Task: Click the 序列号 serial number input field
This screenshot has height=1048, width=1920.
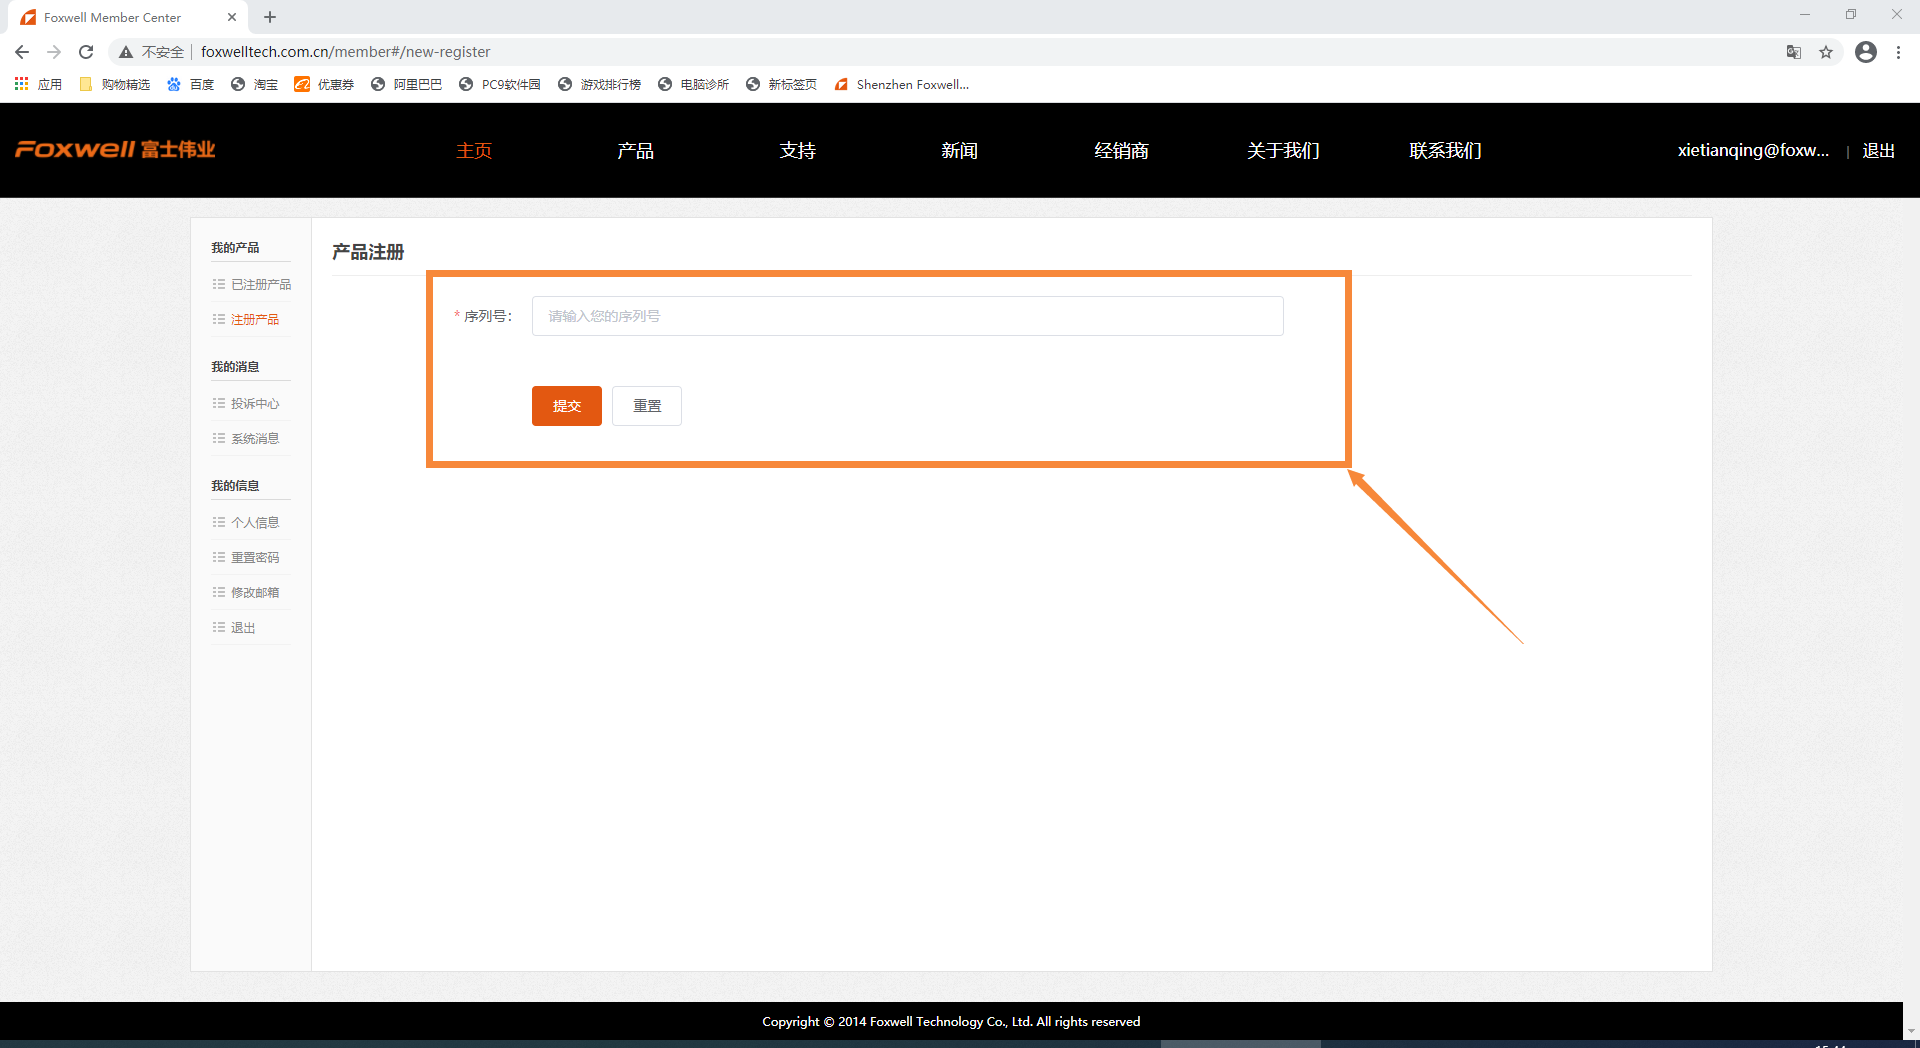Action: click(907, 316)
